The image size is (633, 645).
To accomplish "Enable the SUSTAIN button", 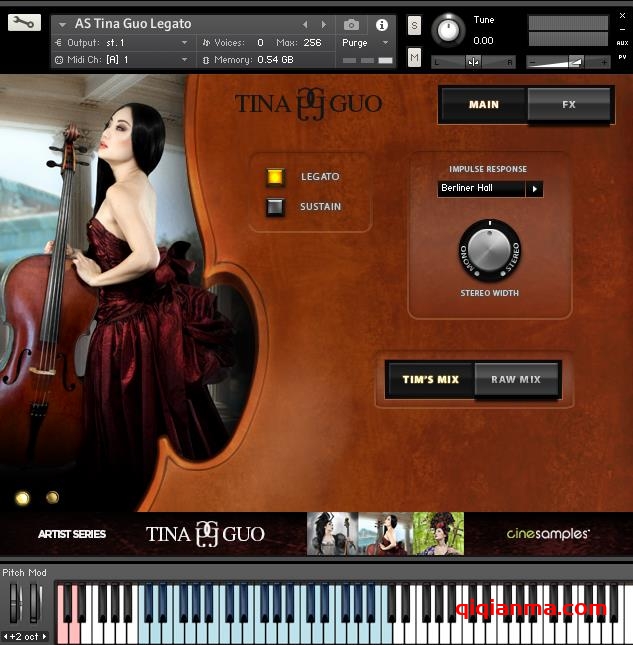I will pyautogui.click(x=275, y=207).
